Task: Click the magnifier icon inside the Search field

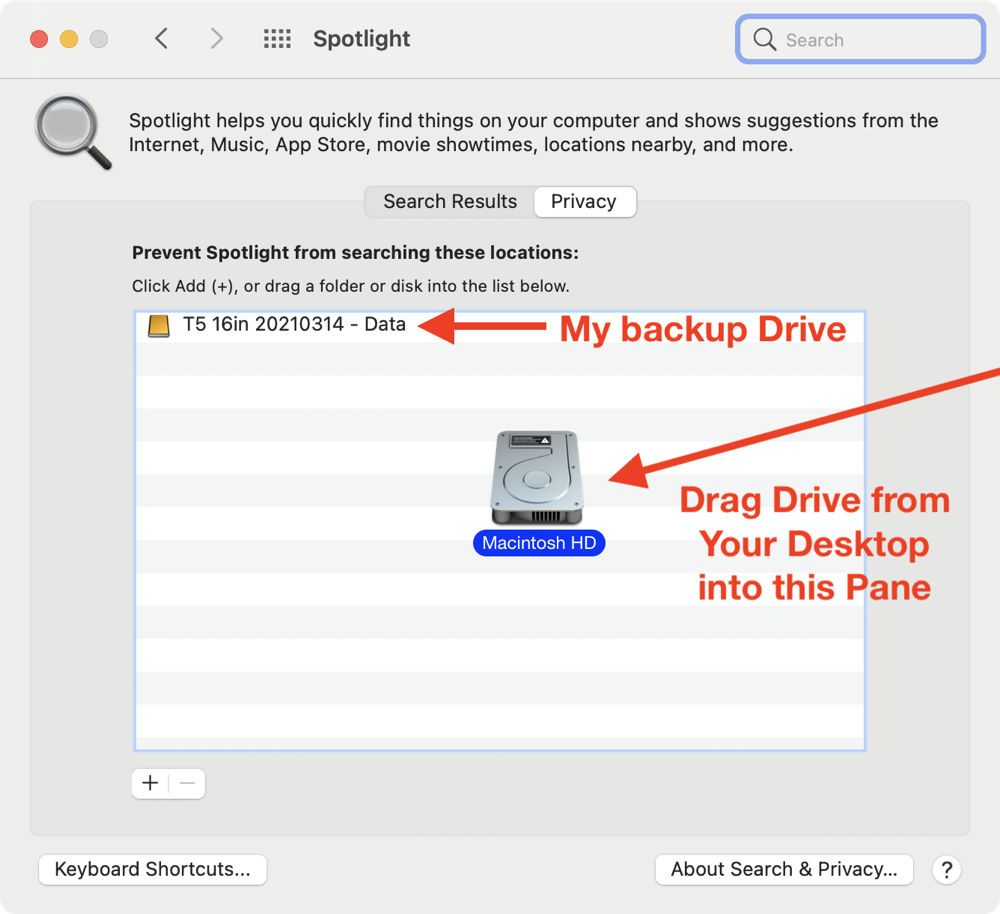Action: (x=765, y=40)
